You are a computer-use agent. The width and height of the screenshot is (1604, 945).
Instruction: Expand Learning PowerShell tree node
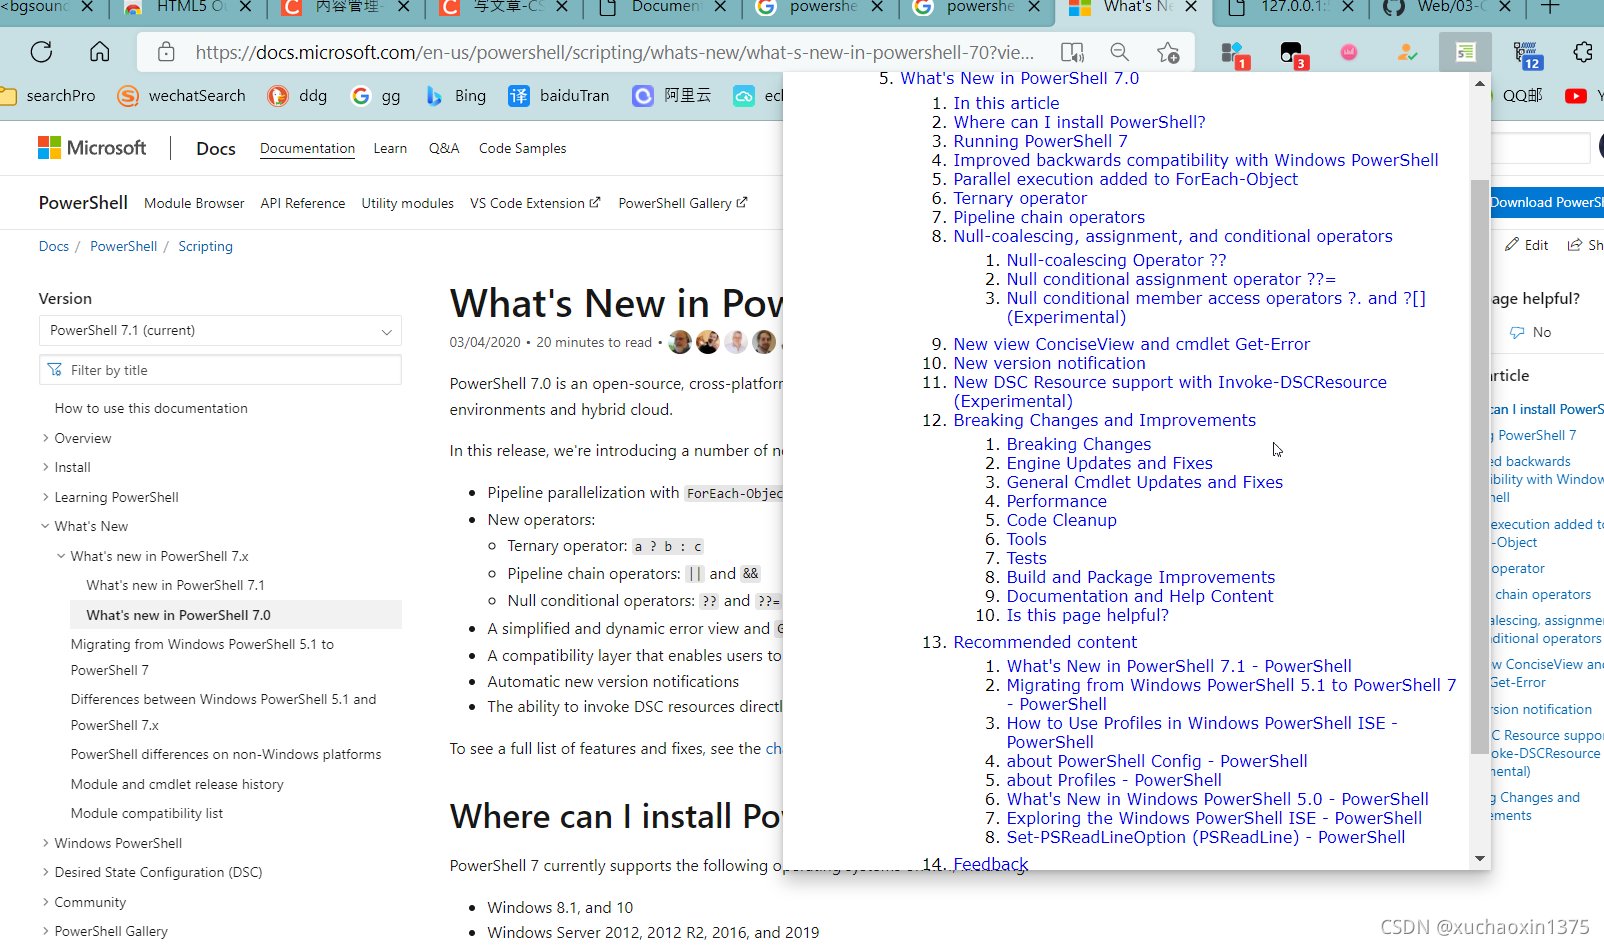[46, 497]
